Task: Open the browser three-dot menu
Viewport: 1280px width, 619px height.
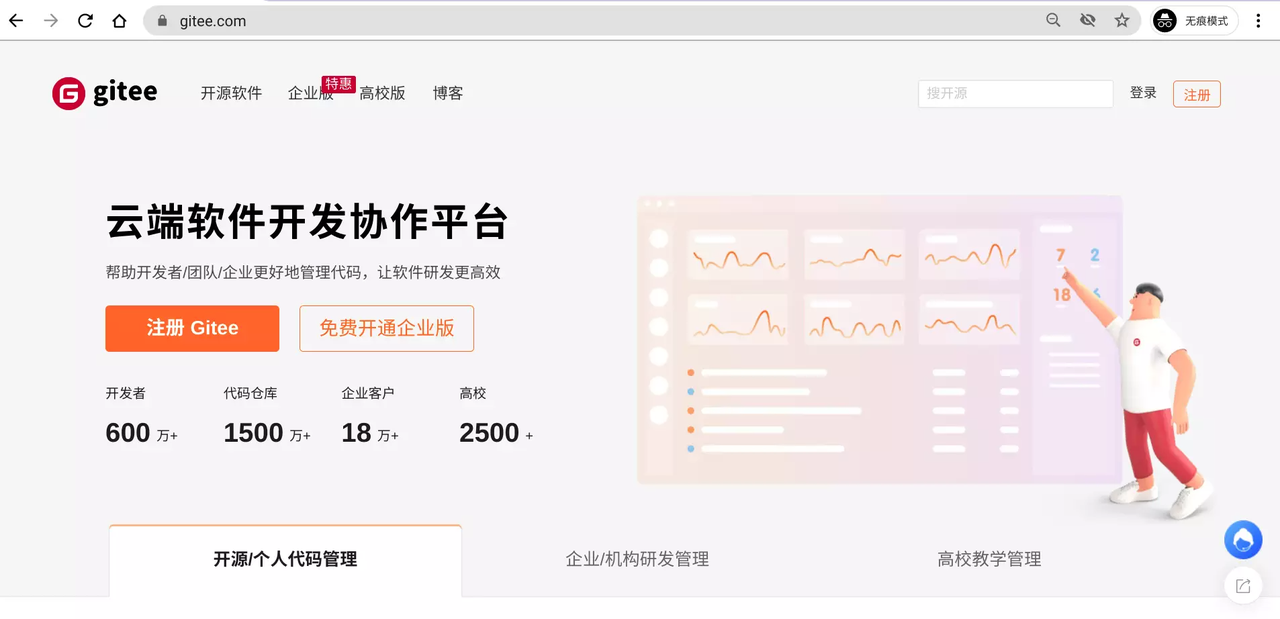Action: click(x=1258, y=20)
